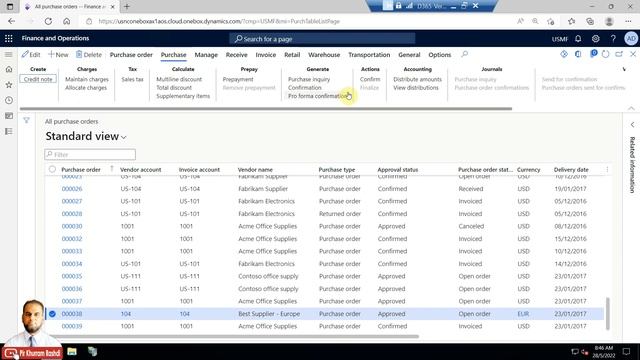Open browser favorites star icon
Screen dimensions: 640x360
tap(571, 21)
